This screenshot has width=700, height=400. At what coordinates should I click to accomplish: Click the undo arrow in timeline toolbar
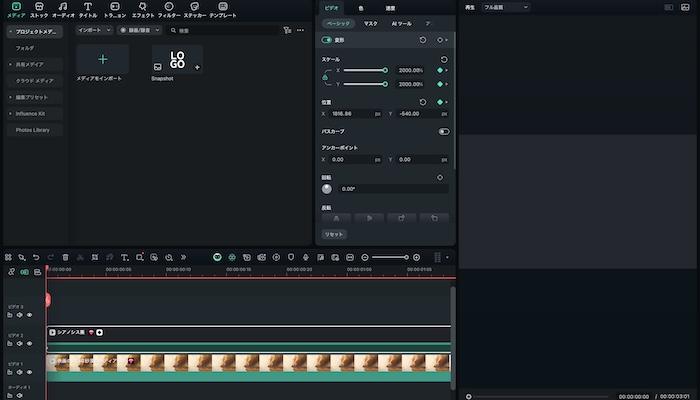click(x=36, y=257)
